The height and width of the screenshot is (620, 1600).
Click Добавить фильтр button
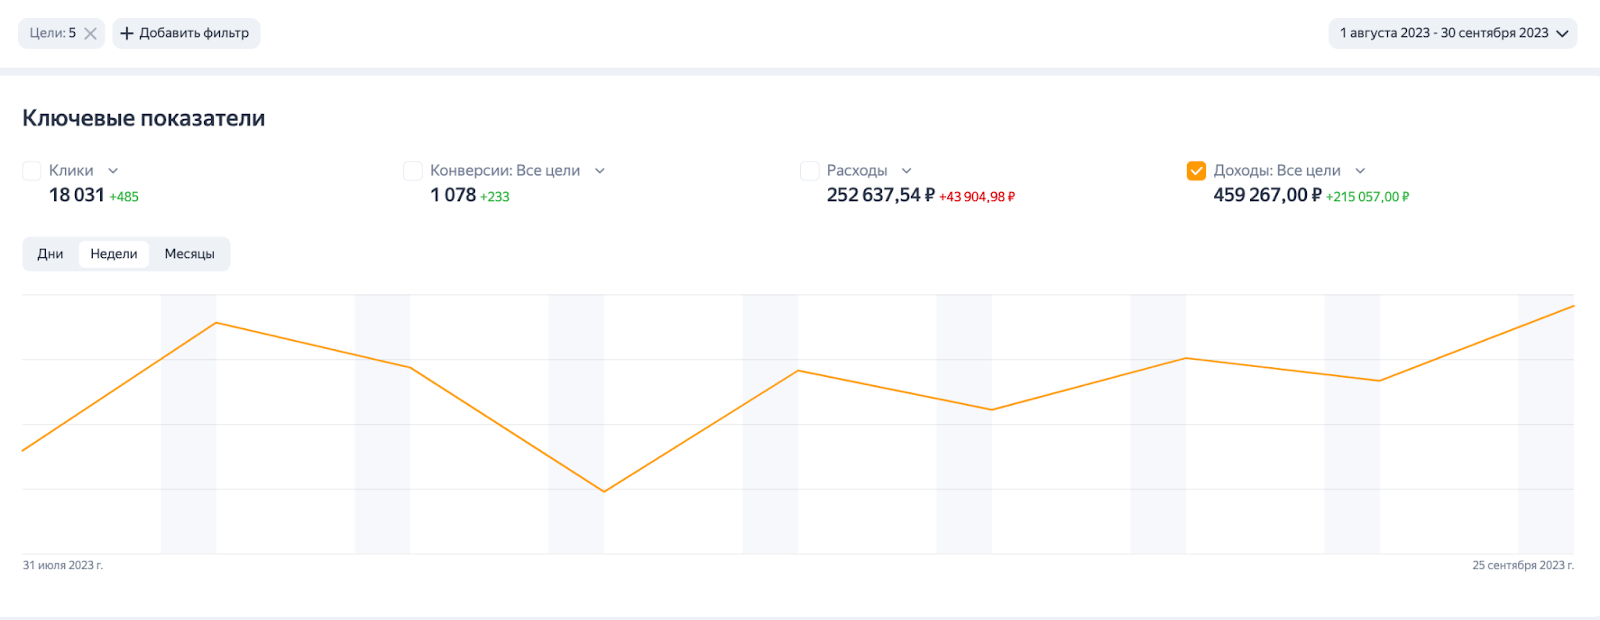pos(186,33)
